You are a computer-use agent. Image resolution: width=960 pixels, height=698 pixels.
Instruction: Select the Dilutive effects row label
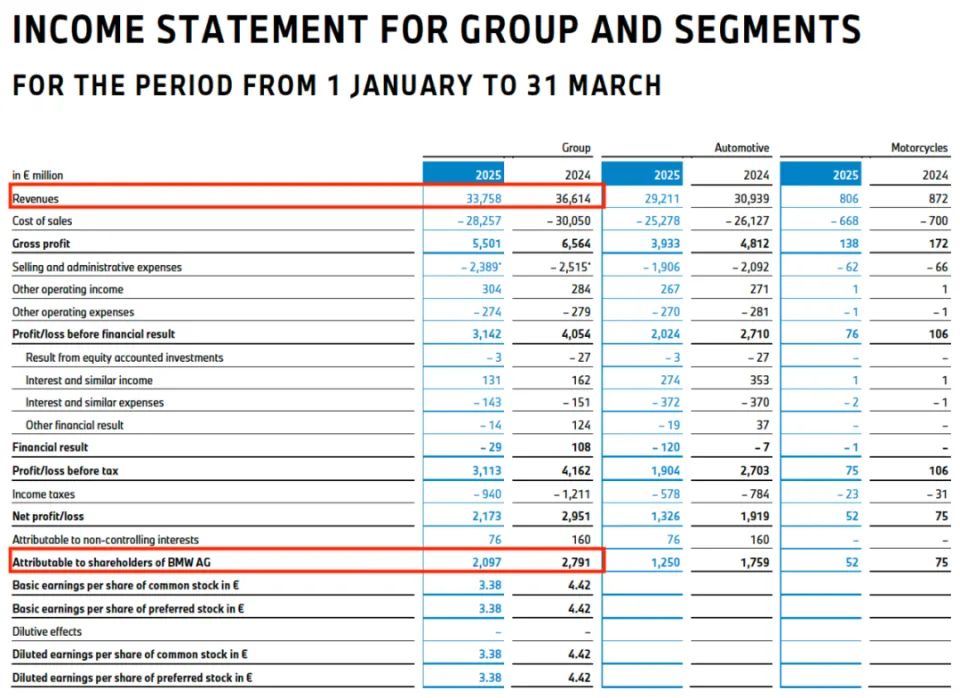(47, 631)
